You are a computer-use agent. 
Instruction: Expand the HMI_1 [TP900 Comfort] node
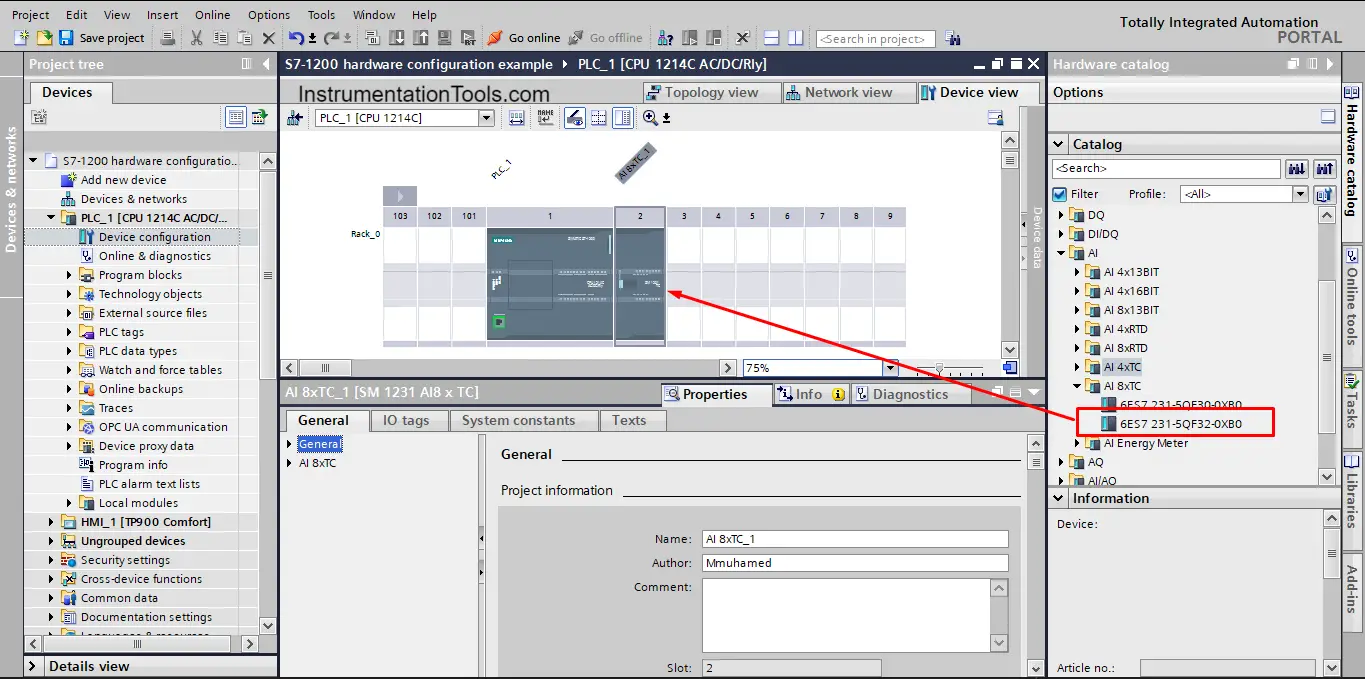[x=52, y=522]
